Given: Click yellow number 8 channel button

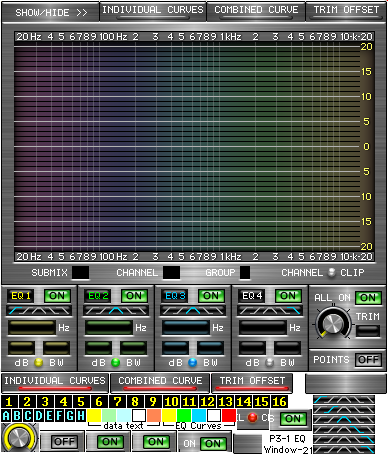Looking at the screenshot, I should pyautogui.click(x=135, y=402).
